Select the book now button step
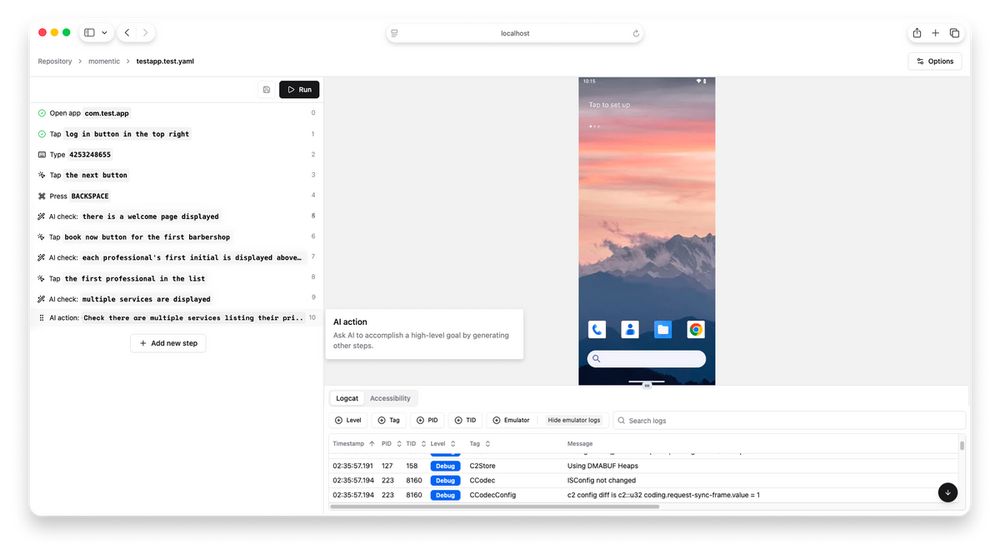 tap(177, 237)
